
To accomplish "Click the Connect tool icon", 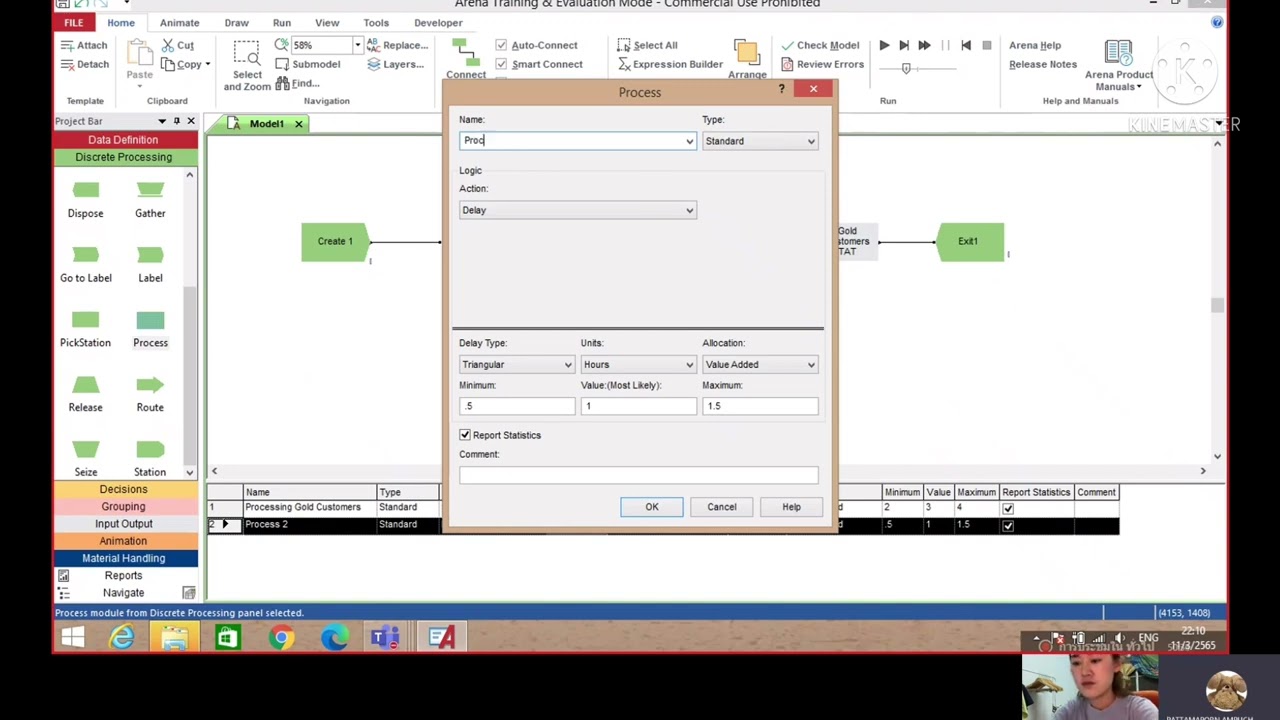I will (x=466, y=58).
